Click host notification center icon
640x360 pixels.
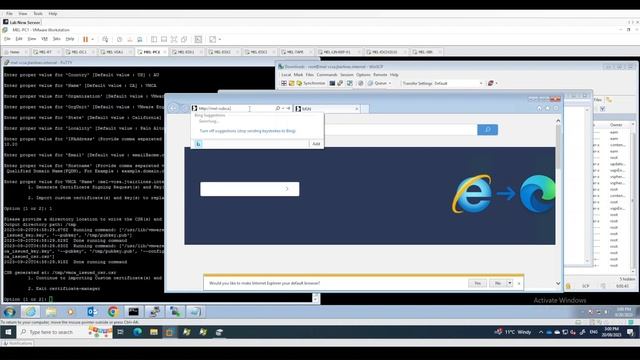[631, 332]
